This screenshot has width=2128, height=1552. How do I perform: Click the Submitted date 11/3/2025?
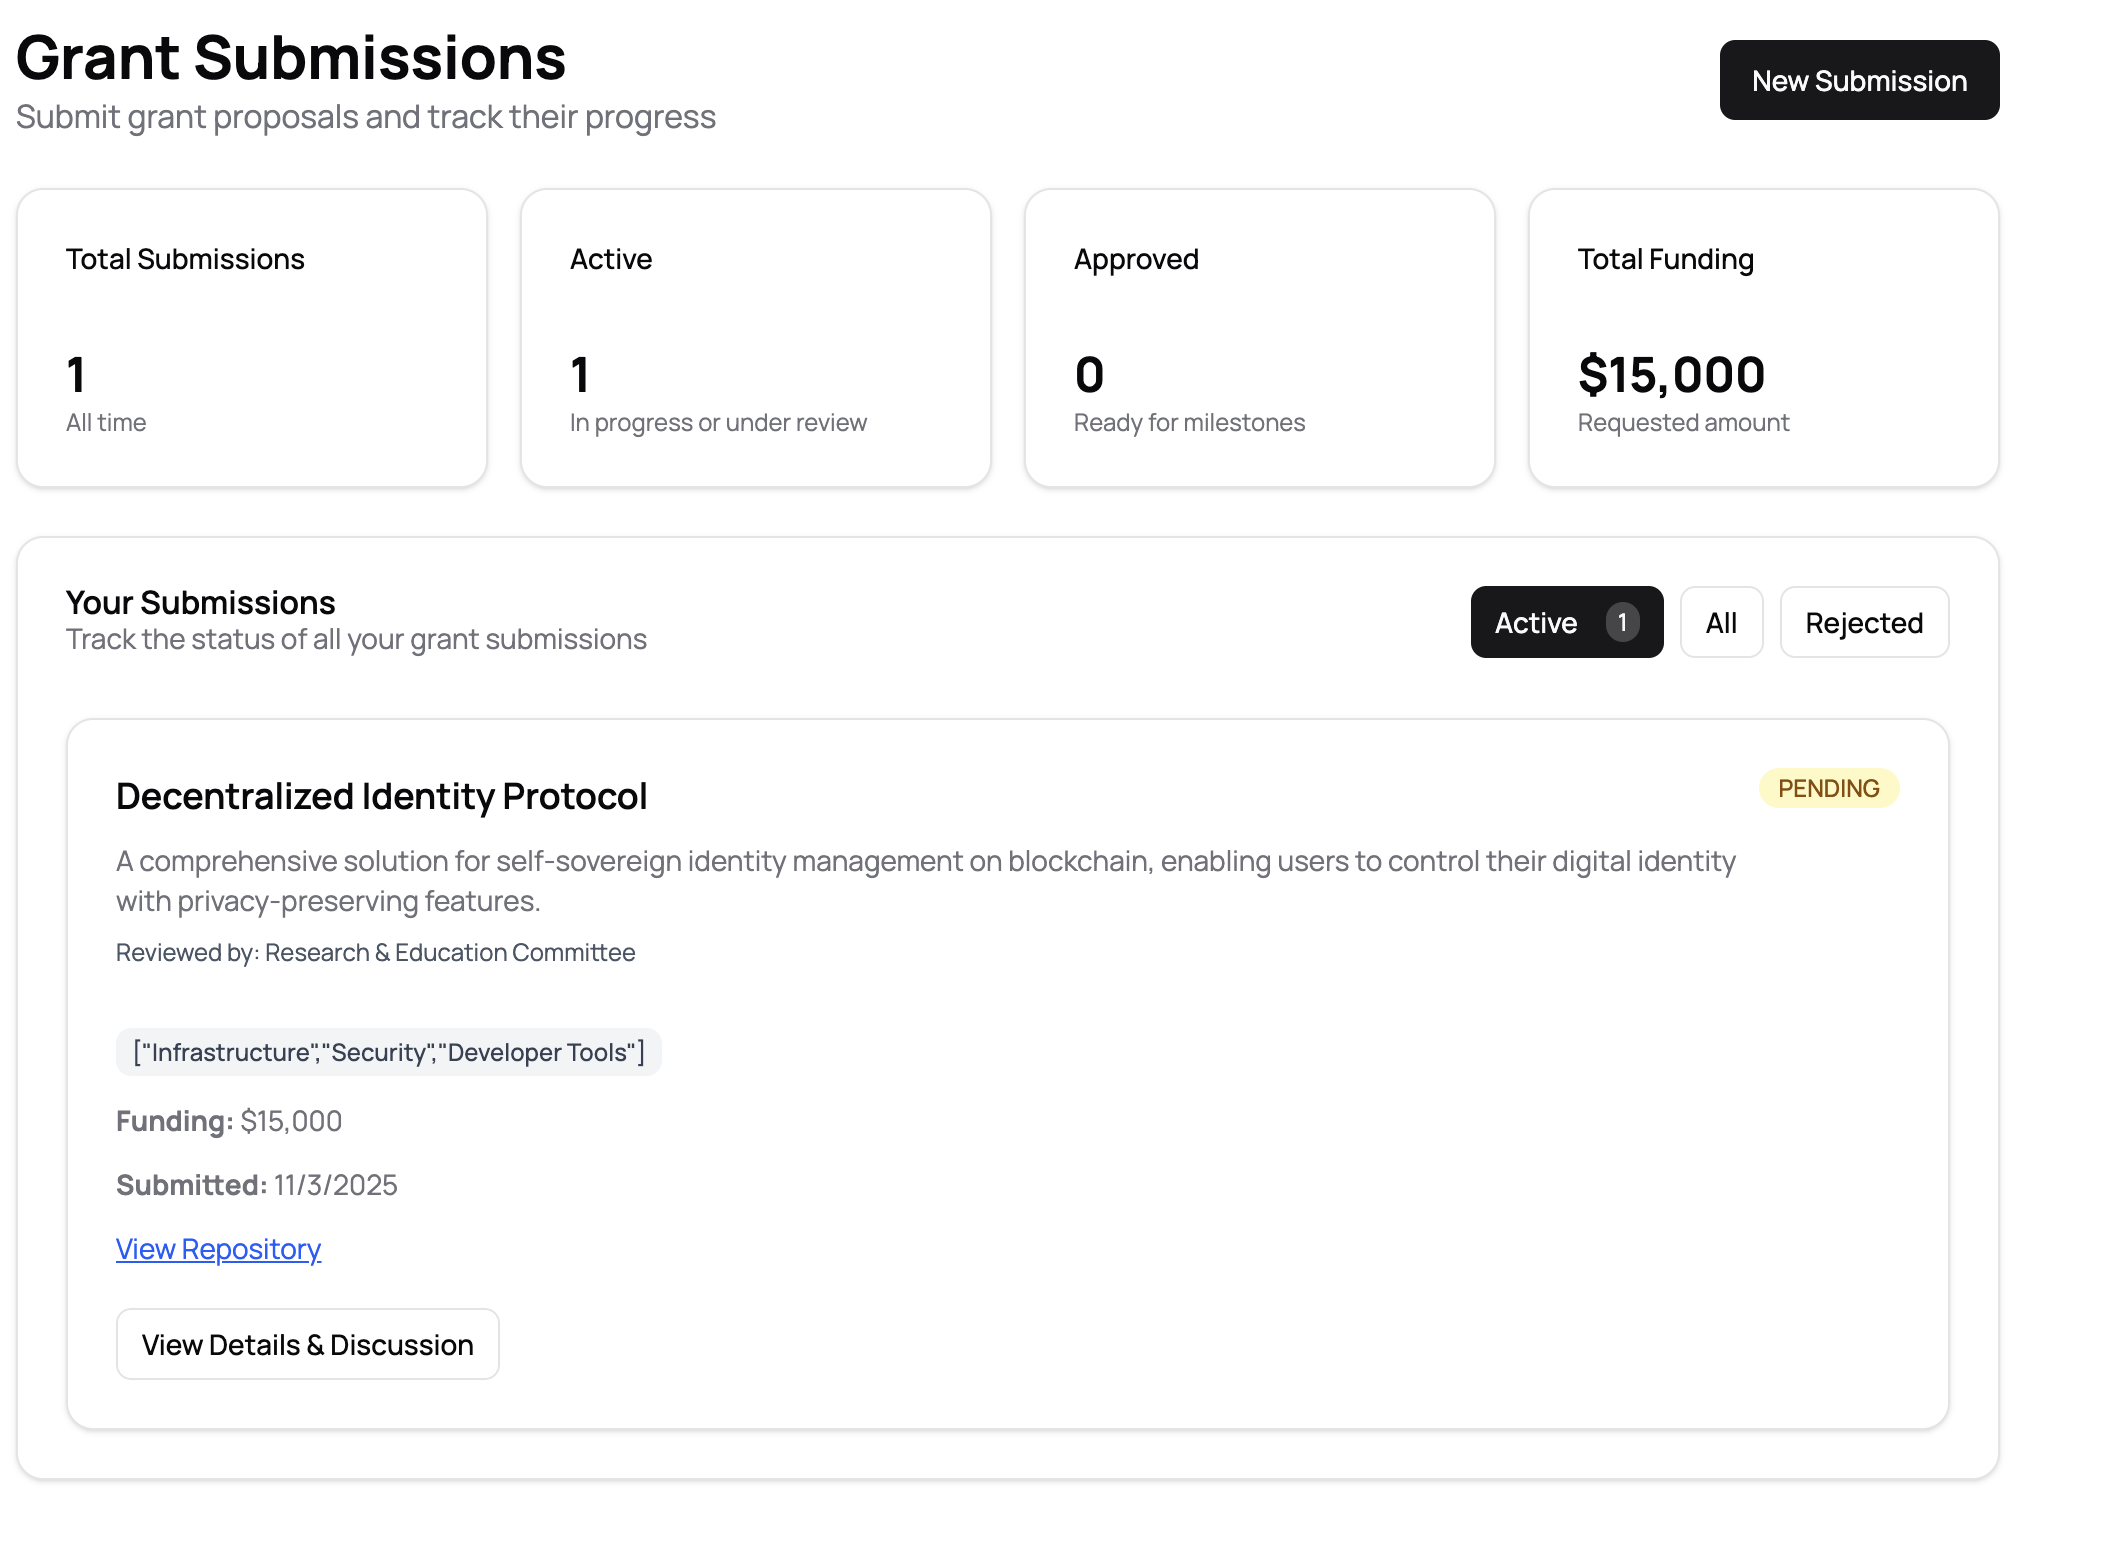click(256, 1185)
